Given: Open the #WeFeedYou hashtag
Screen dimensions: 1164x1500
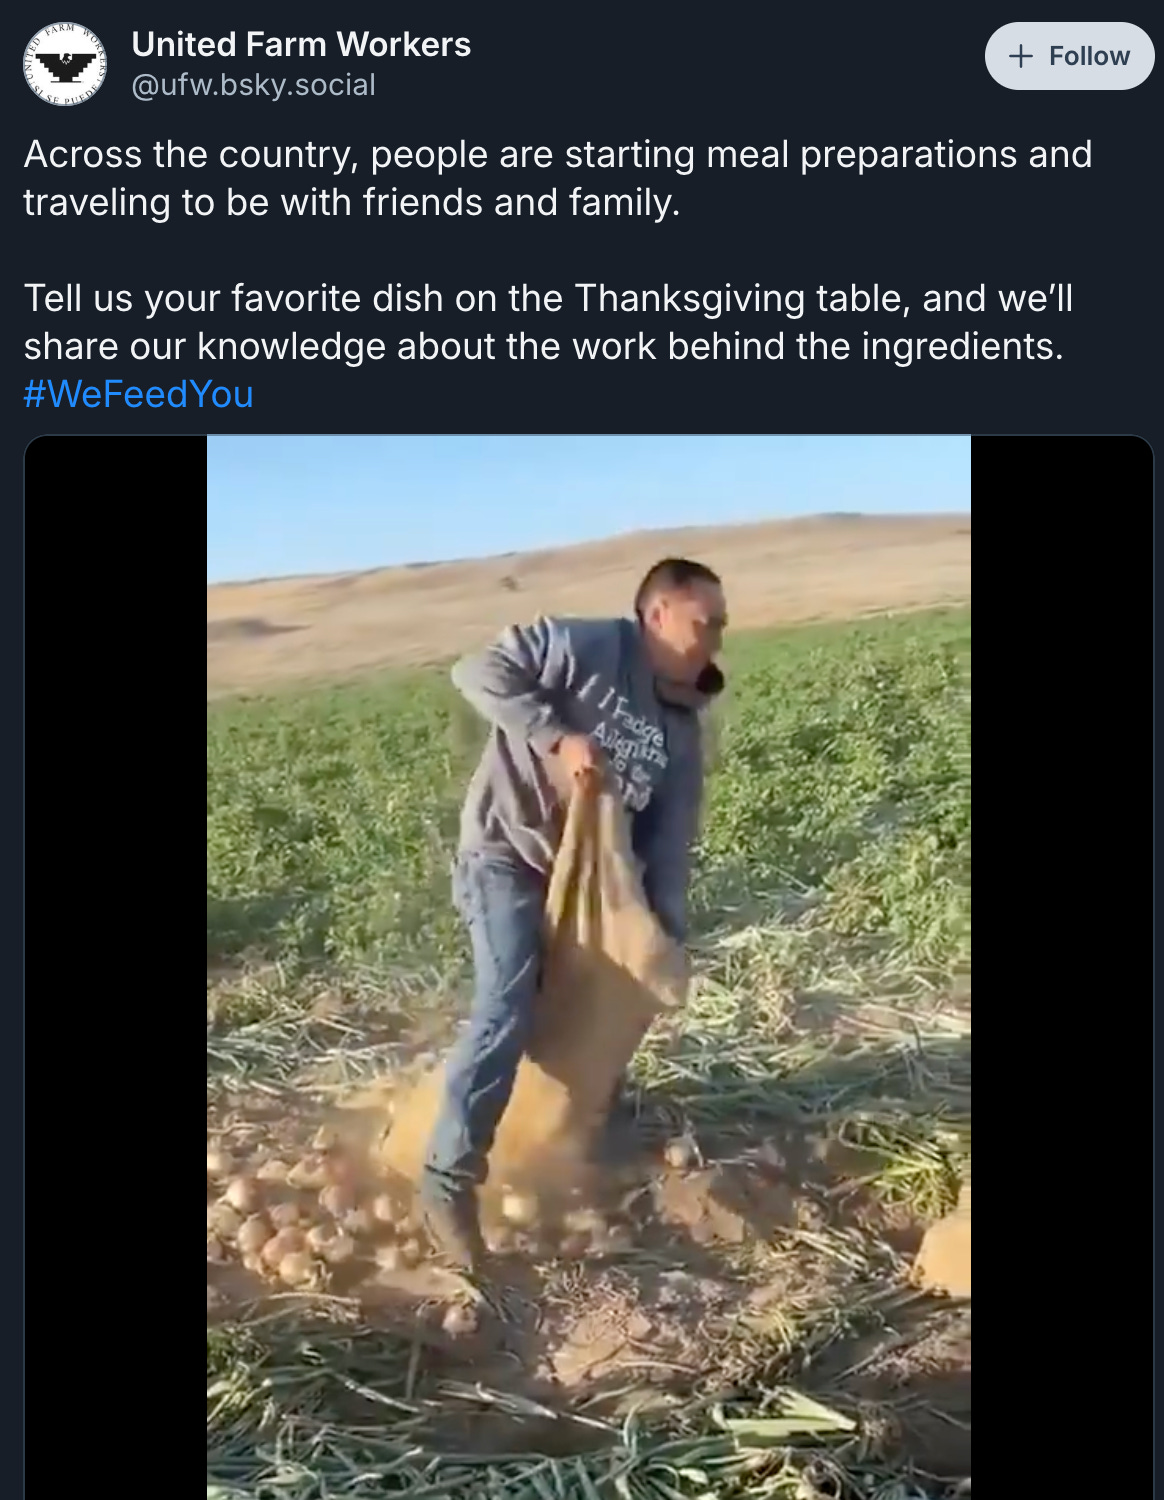Looking at the screenshot, I should pyautogui.click(x=138, y=394).
